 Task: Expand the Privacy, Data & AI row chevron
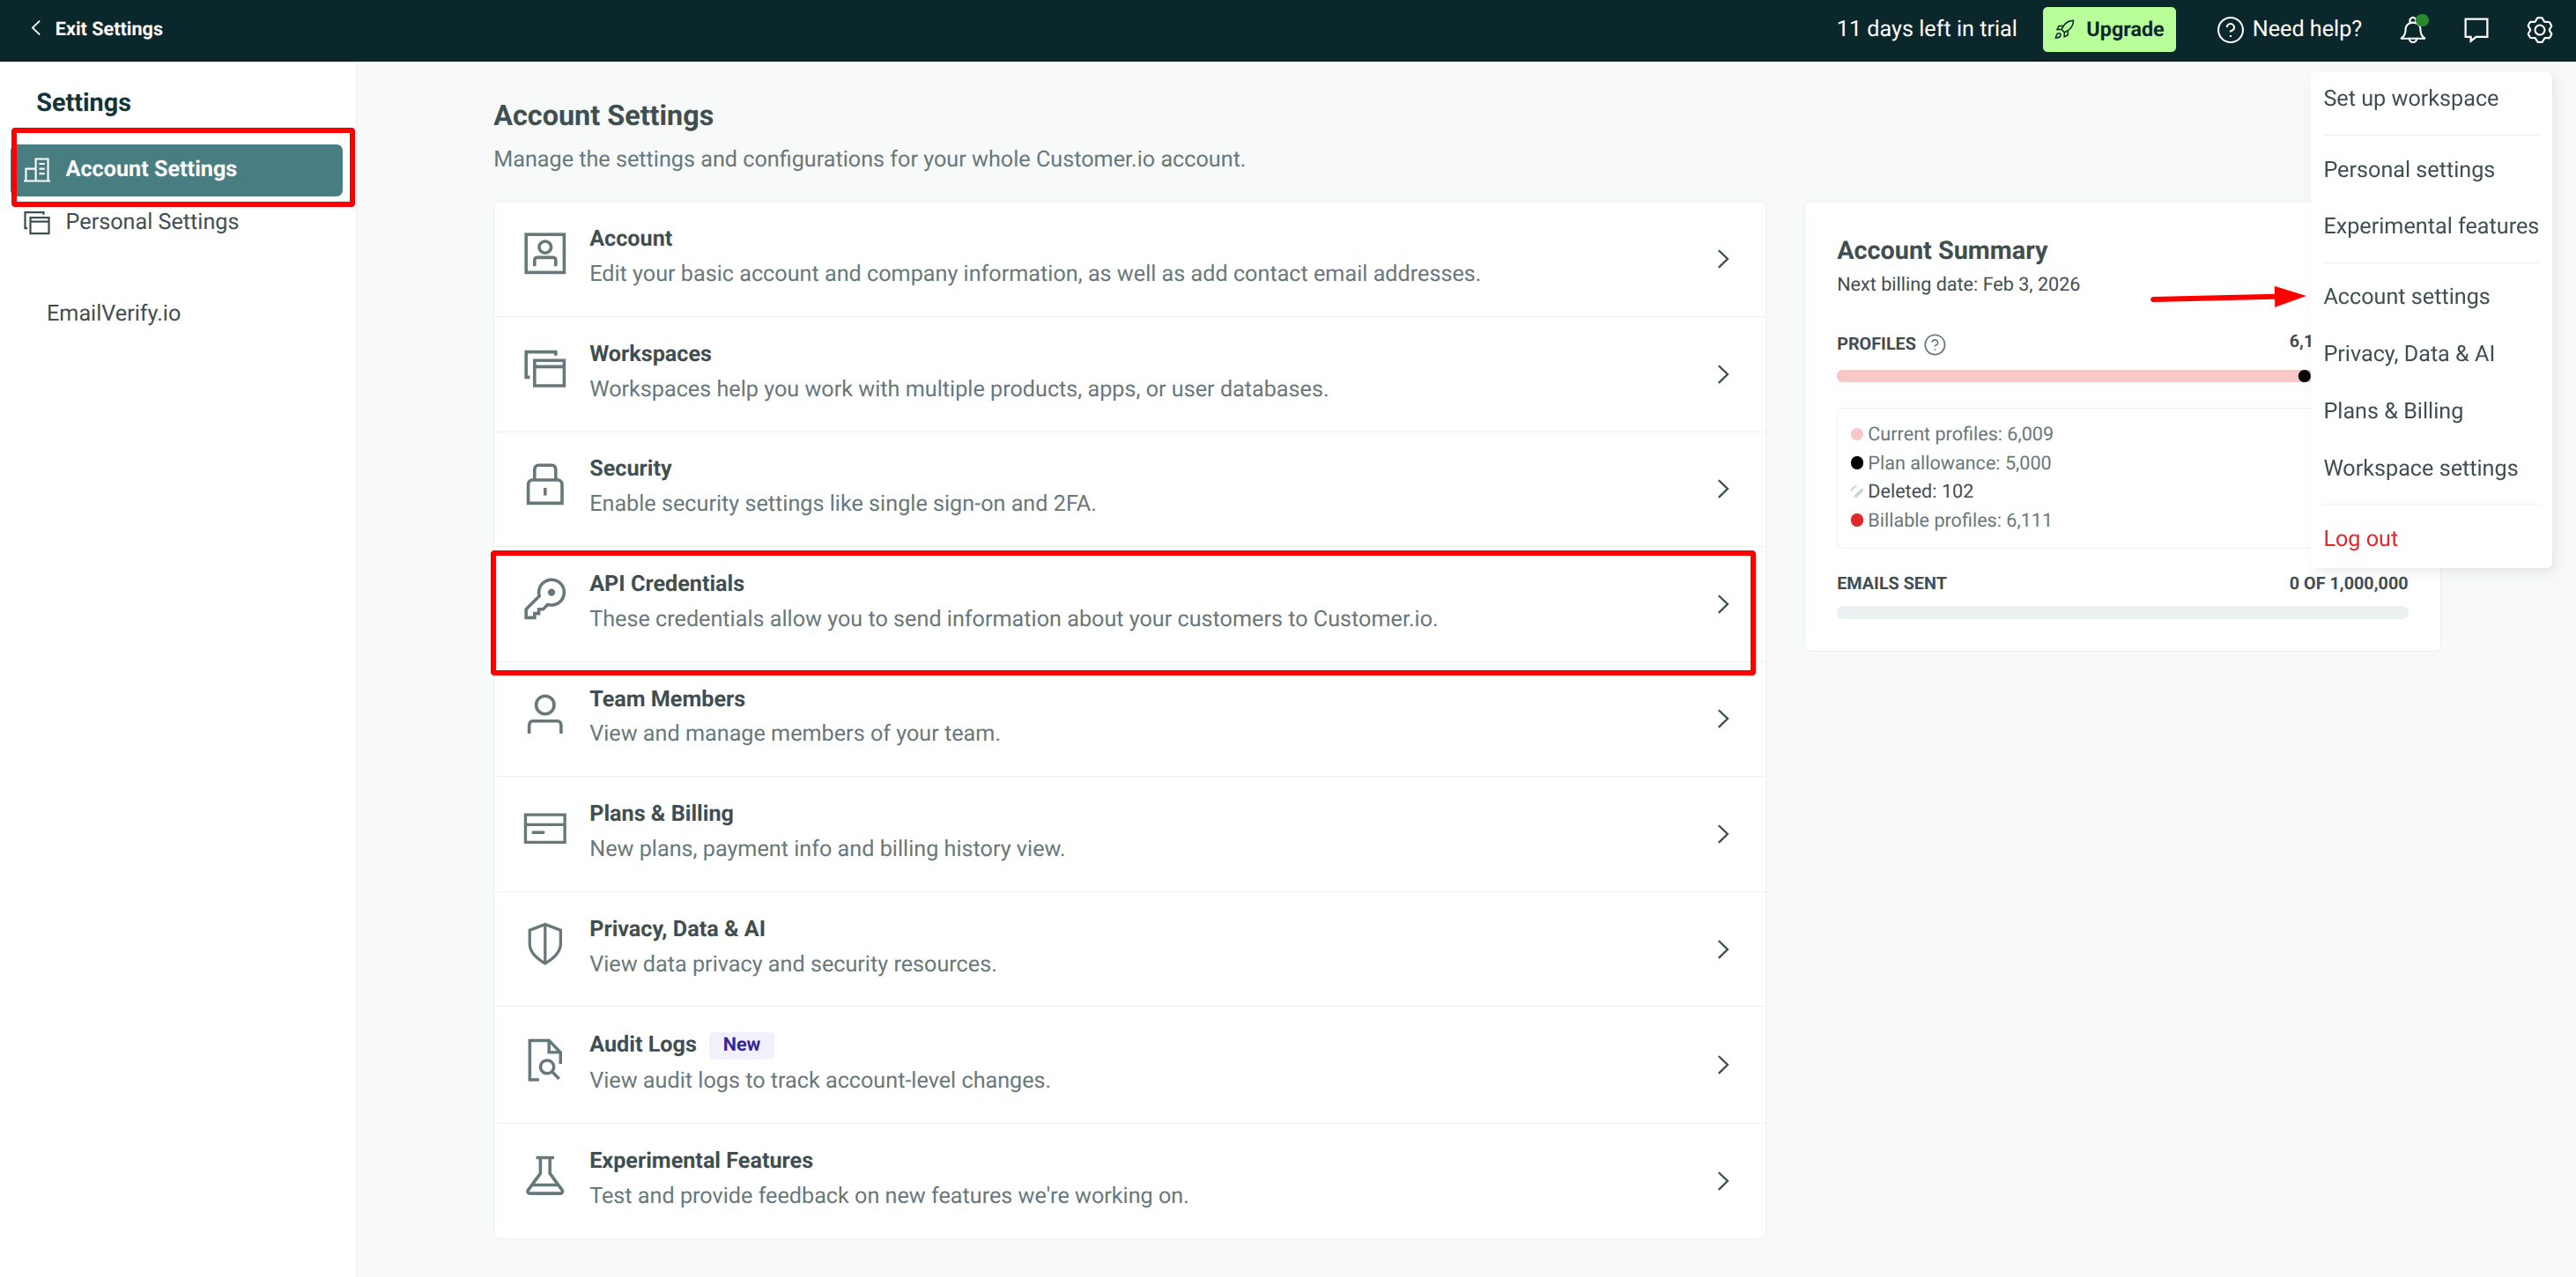[x=1723, y=949]
